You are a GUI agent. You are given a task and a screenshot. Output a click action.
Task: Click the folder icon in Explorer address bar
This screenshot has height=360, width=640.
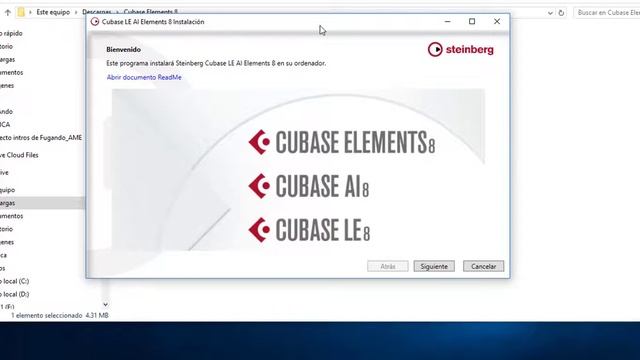[x=21, y=12]
